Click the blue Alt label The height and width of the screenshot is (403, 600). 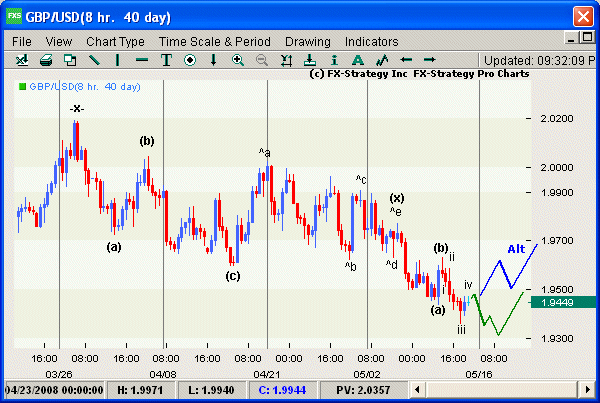516,249
